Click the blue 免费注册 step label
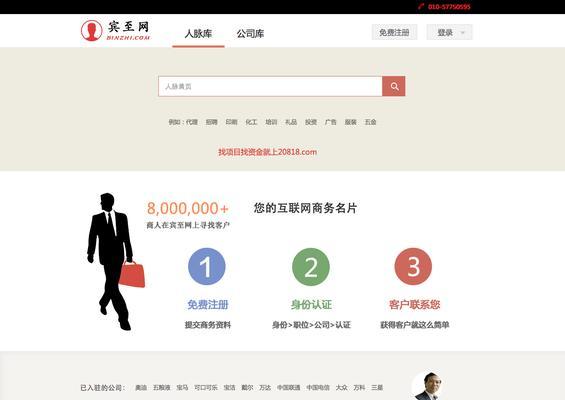 tap(208, 305)
